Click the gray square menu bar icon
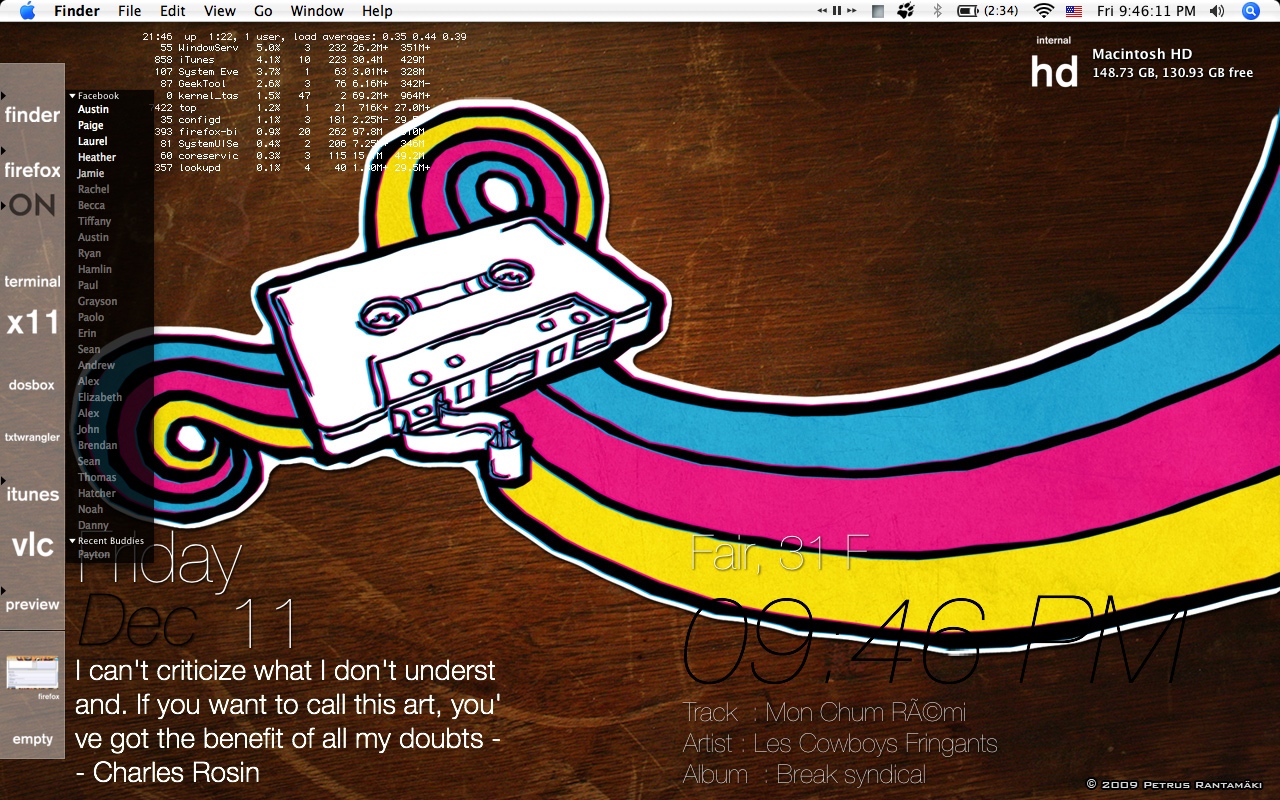This screenshot has width=1280, height=800. coord(878,11)
